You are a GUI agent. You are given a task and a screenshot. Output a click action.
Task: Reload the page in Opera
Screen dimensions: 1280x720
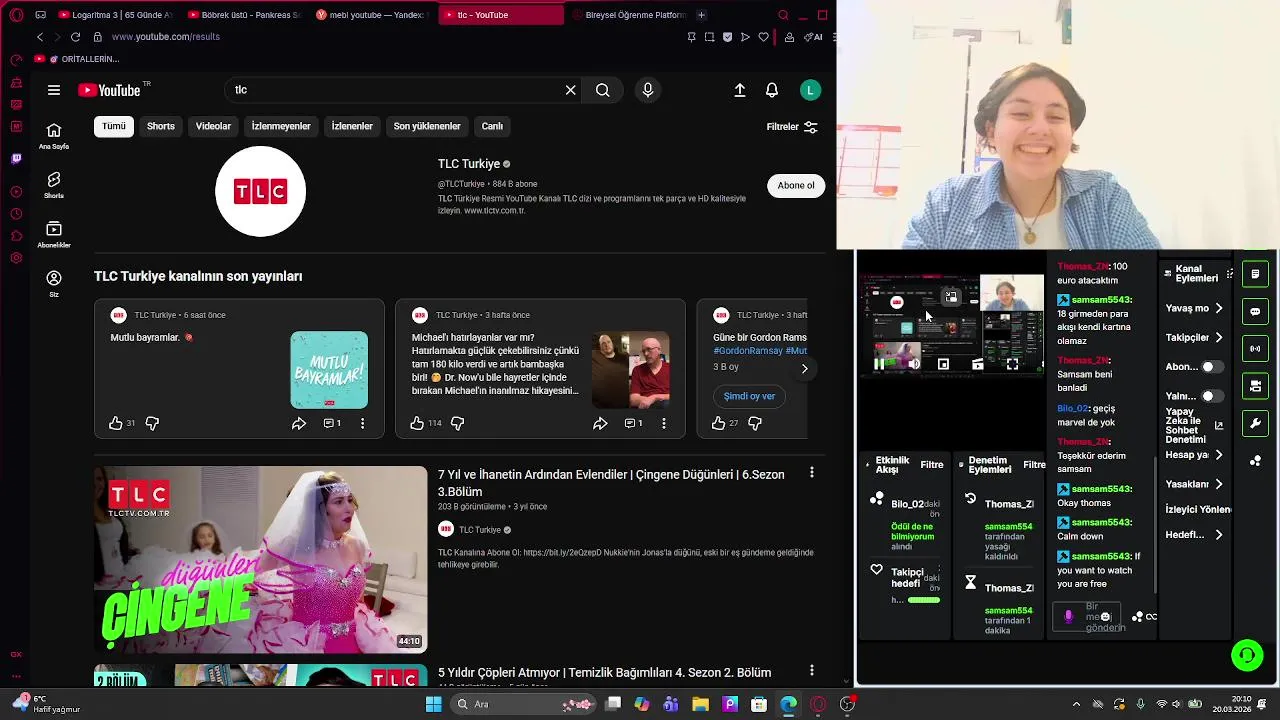click(75, 37)
